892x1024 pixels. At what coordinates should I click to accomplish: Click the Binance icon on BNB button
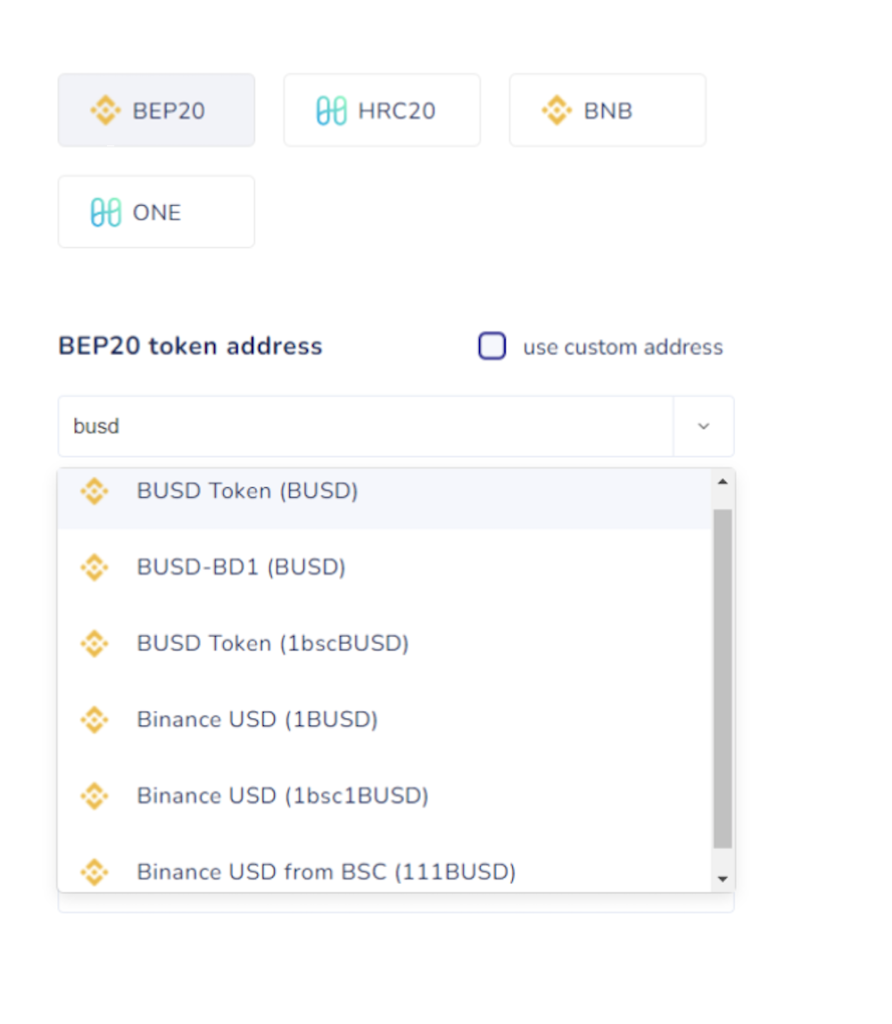556,110
